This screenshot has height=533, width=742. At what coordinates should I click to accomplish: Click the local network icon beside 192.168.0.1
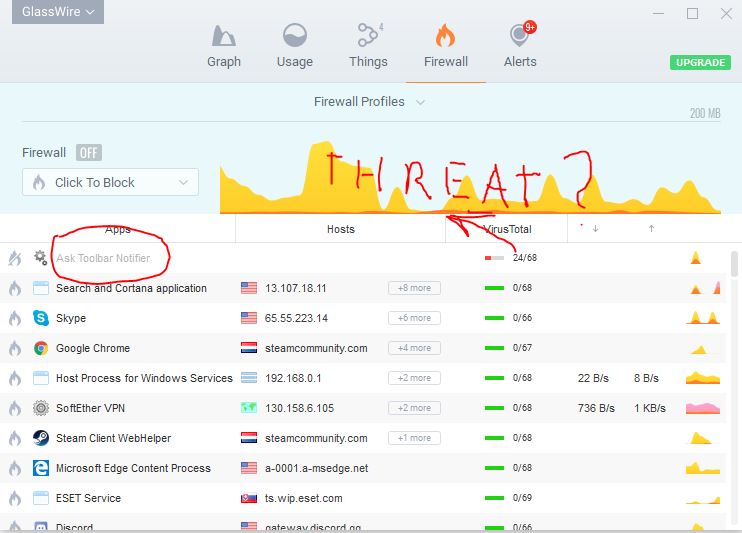click(249, 378)
